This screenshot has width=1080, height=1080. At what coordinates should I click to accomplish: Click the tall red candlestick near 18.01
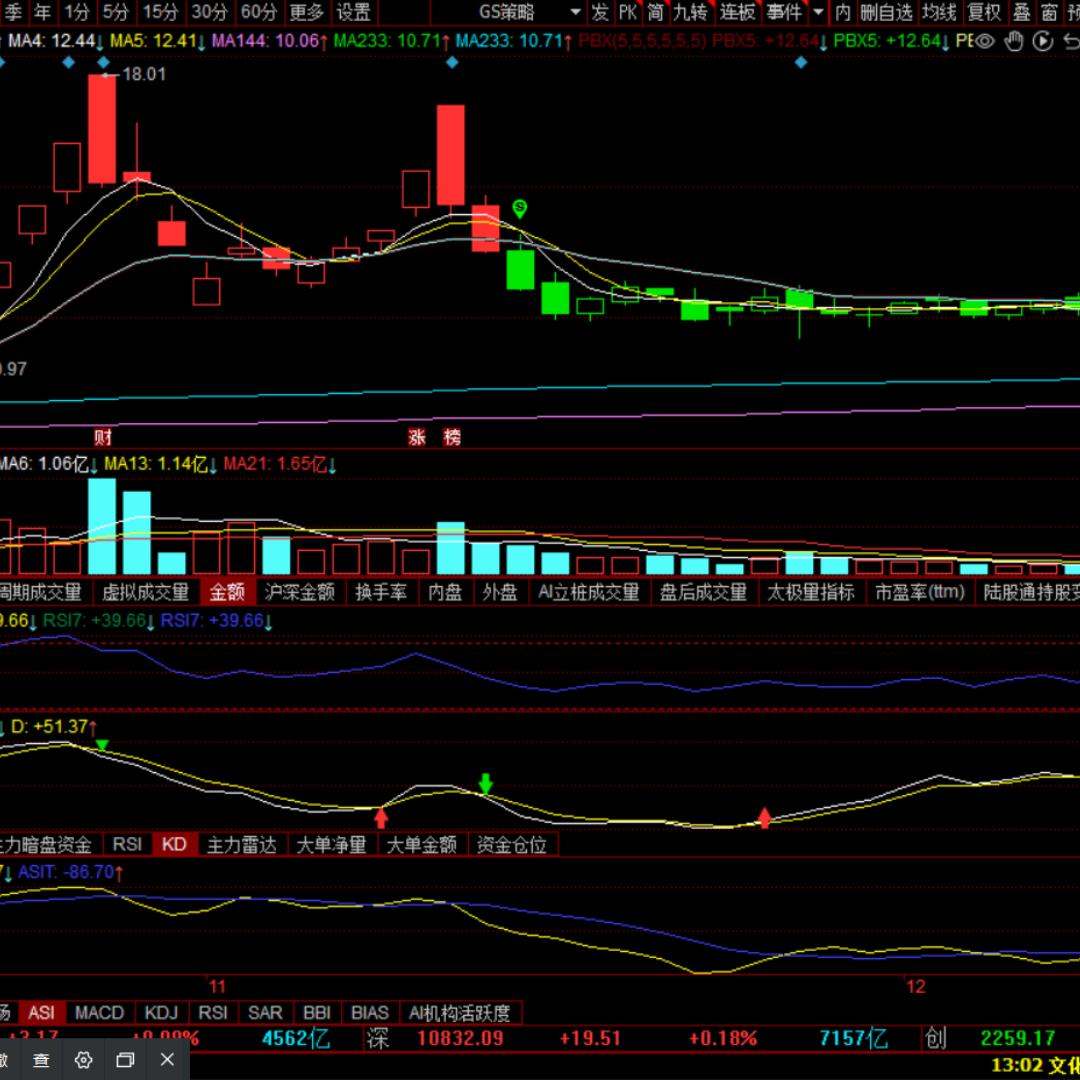coord(102,128)
